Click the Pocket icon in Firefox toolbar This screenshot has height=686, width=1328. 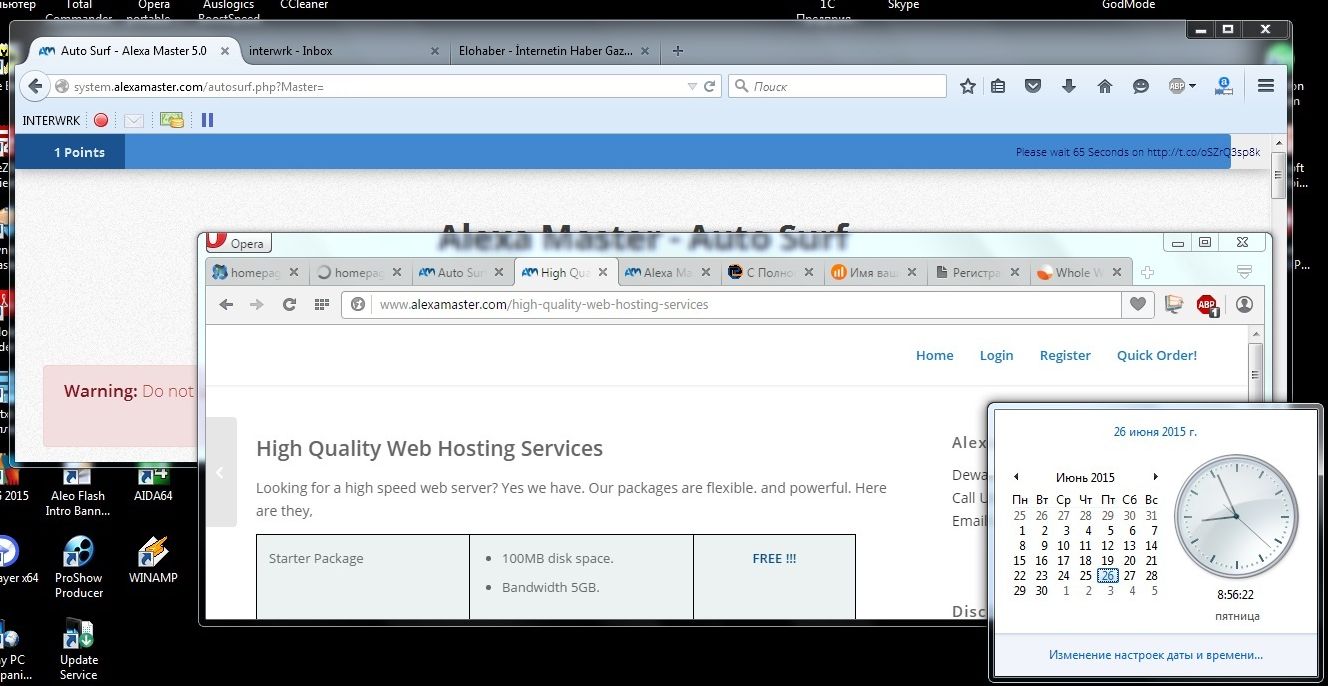(x=1033, y=87)
